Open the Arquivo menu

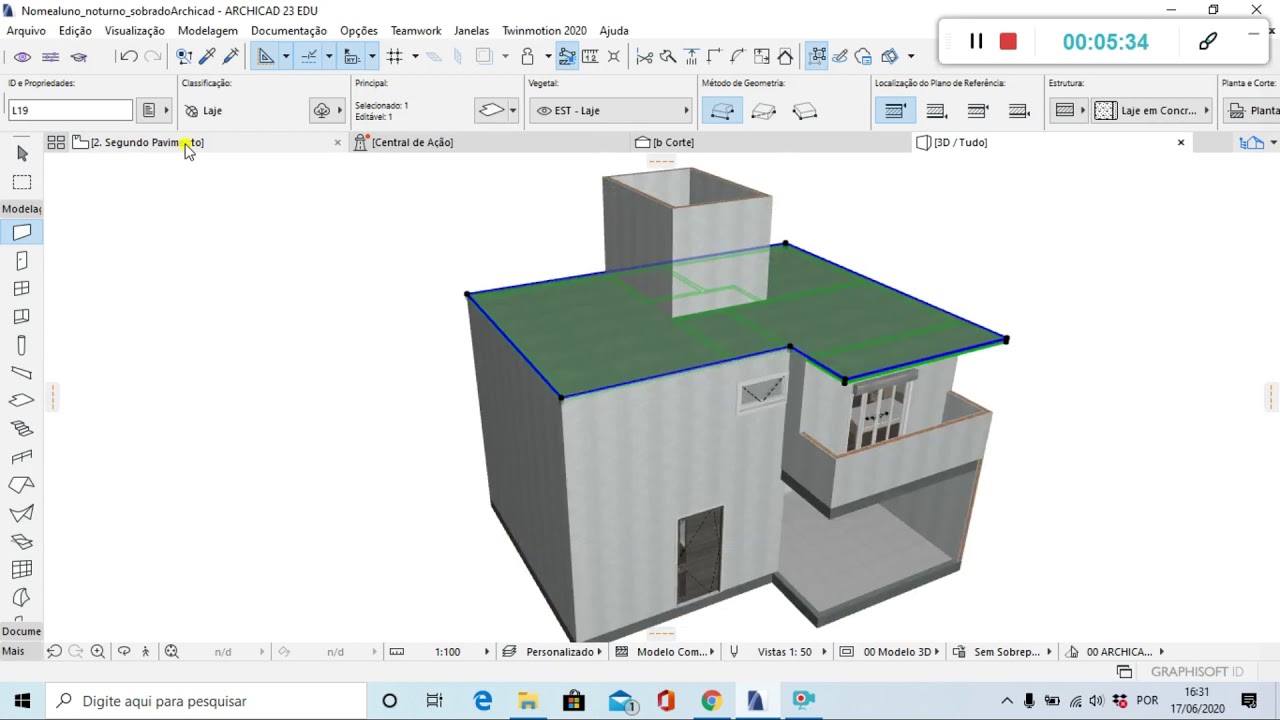[26, 31]
